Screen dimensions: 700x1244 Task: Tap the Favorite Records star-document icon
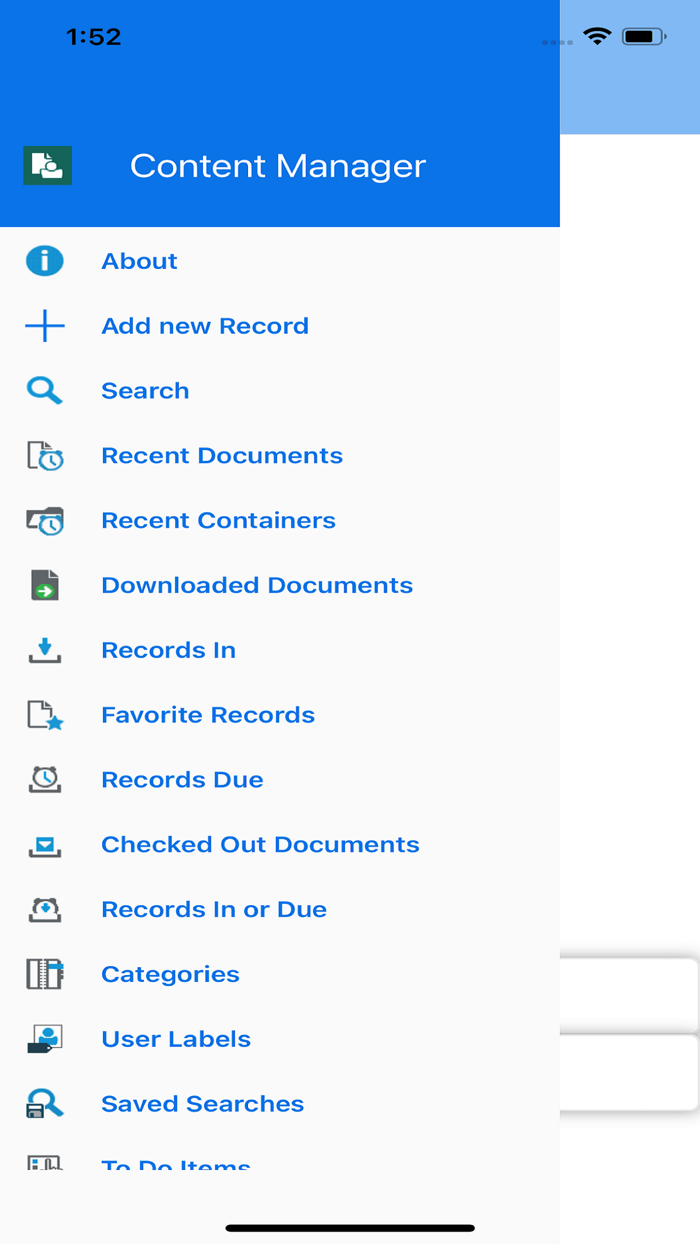pyautogui.click(x=44, y=715)
